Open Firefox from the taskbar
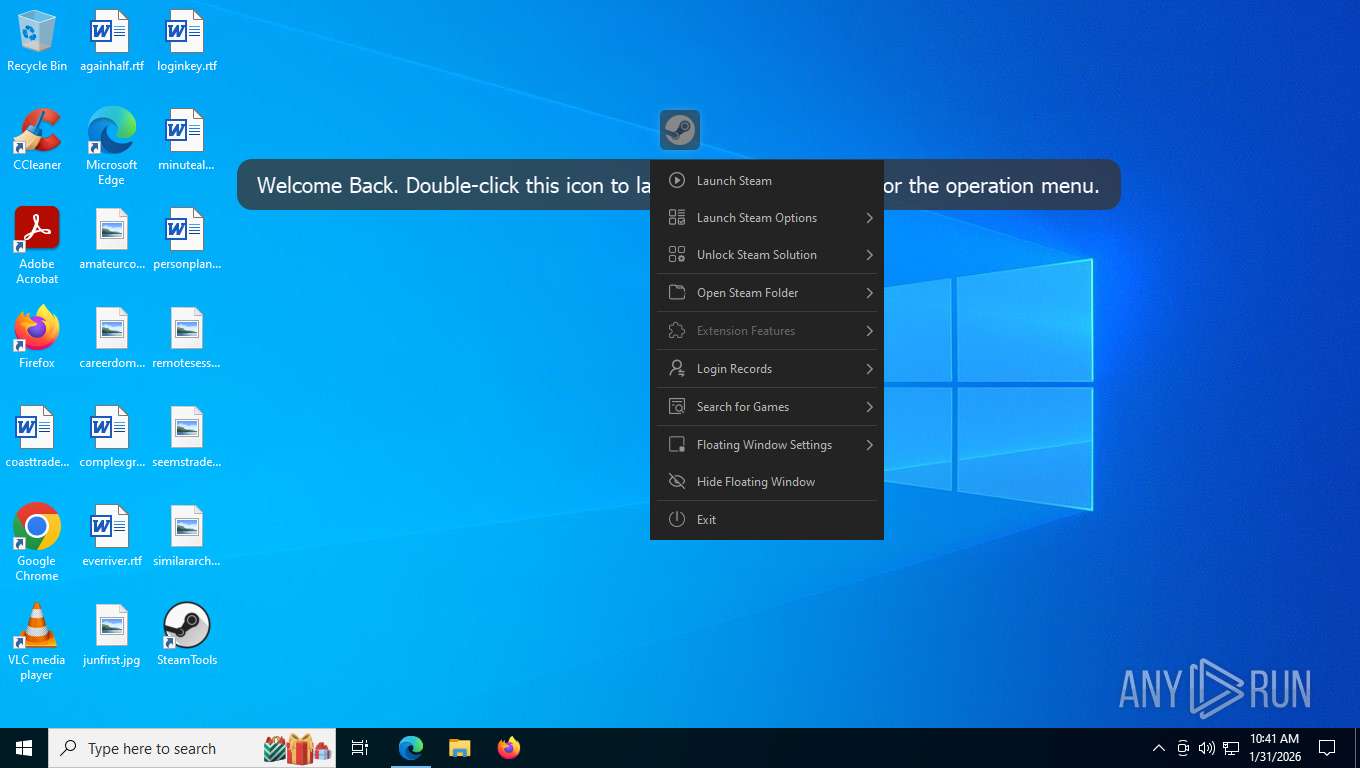 tap(509, 748)
